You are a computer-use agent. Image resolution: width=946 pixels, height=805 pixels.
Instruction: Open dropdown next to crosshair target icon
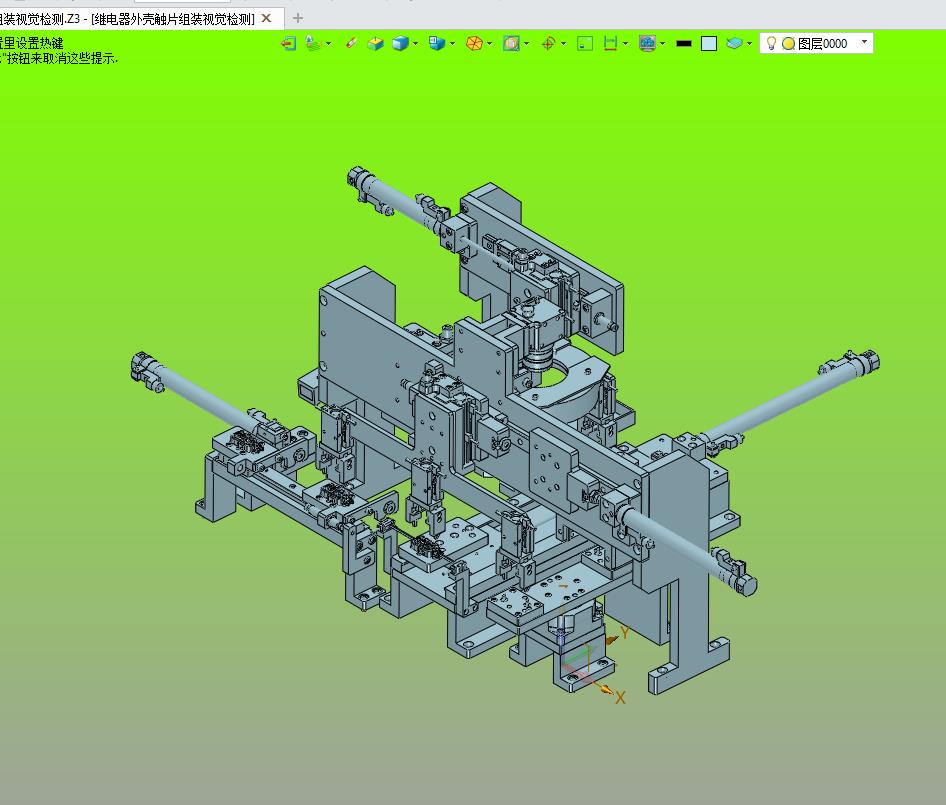pos(563,43)
